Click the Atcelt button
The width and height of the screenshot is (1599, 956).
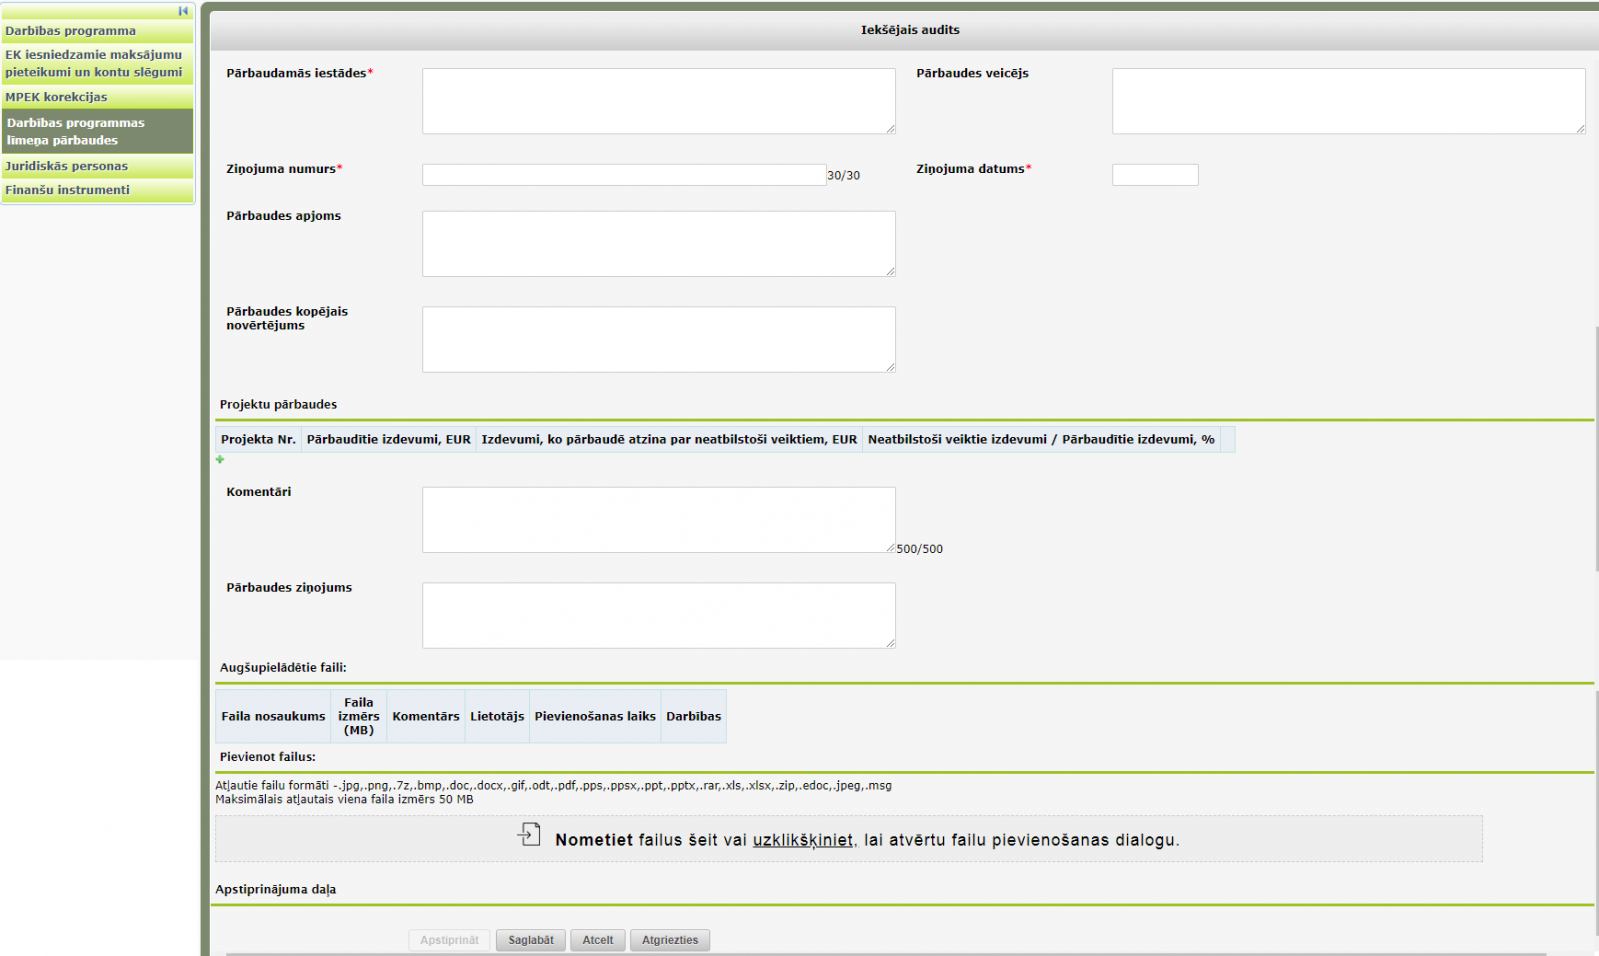(x=598, y=940)
